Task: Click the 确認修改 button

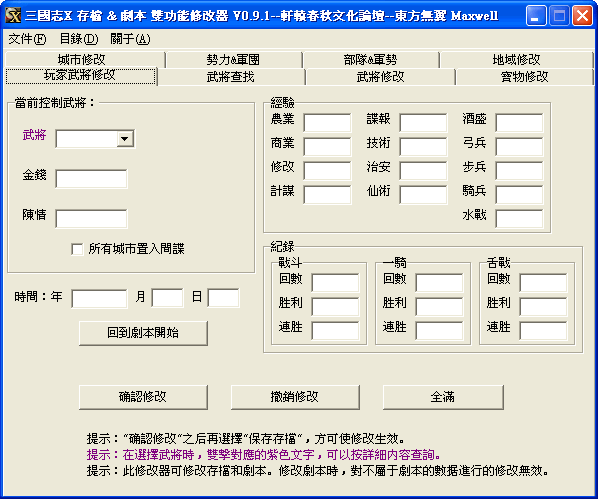Action: 143,397
